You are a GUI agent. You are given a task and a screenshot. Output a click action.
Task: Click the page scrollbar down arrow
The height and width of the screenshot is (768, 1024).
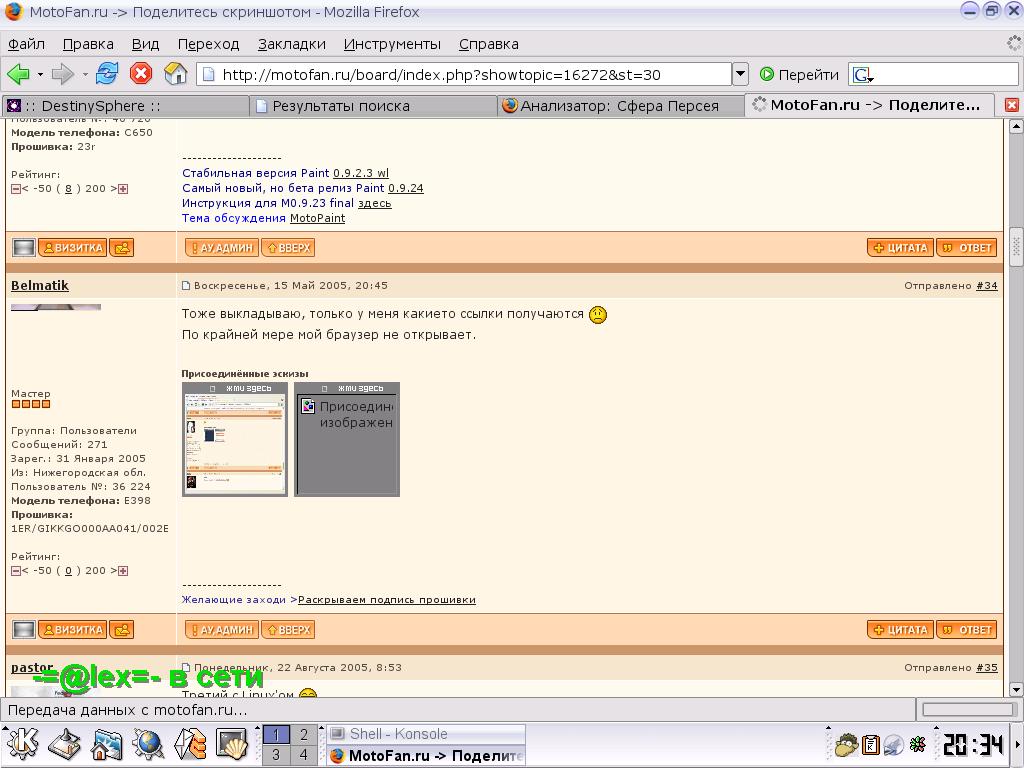tap(1016, 689)
